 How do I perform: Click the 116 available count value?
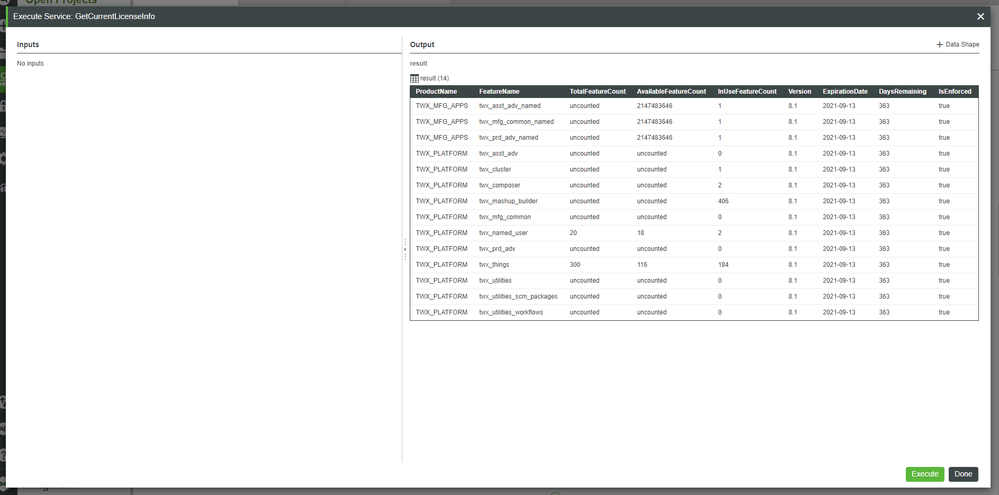(x=642, y=265)
